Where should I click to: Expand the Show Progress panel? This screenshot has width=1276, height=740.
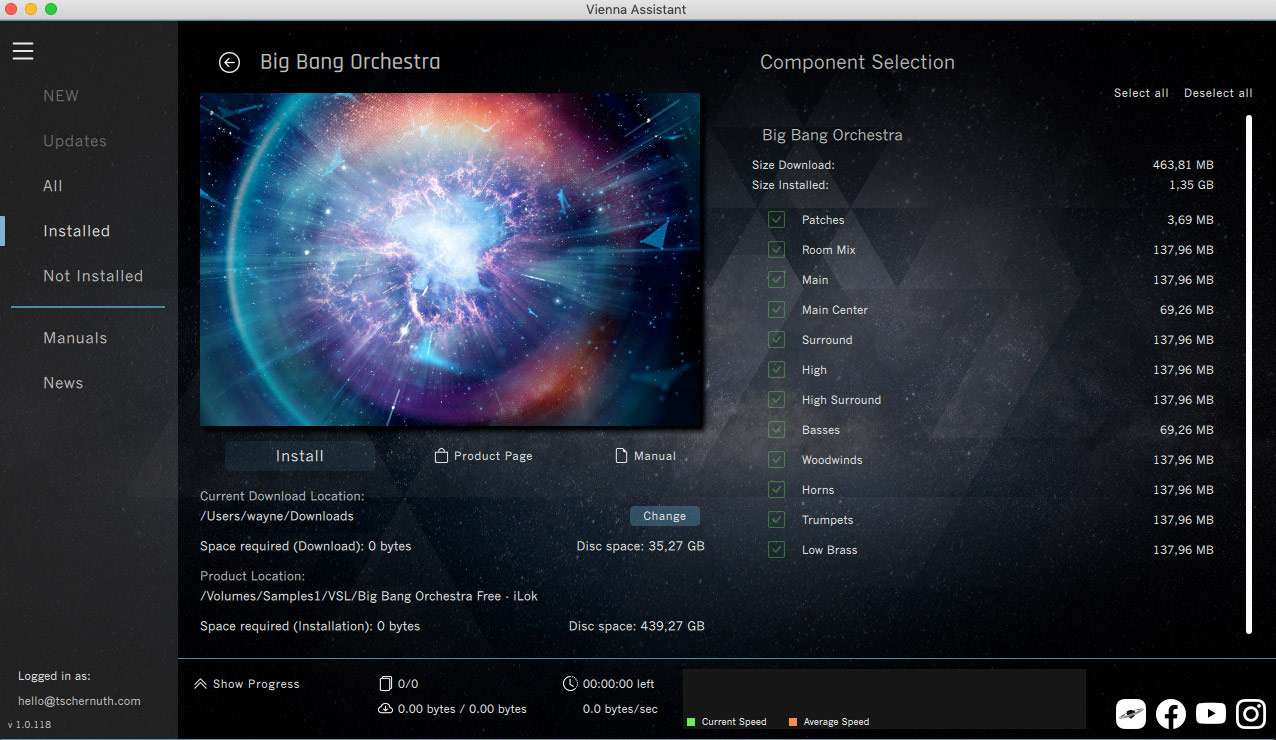(x=247, y=684)
